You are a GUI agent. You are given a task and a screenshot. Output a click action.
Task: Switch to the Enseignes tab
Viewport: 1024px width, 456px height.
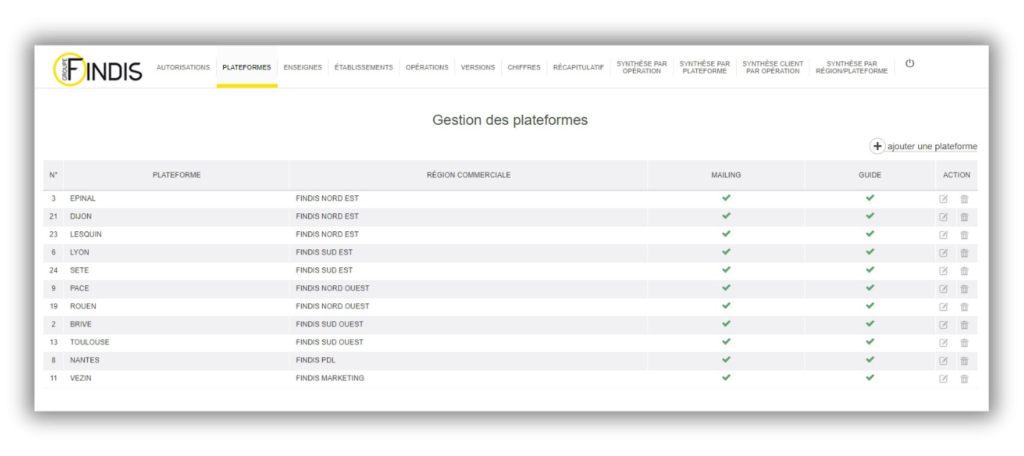(x=302, y=68)
